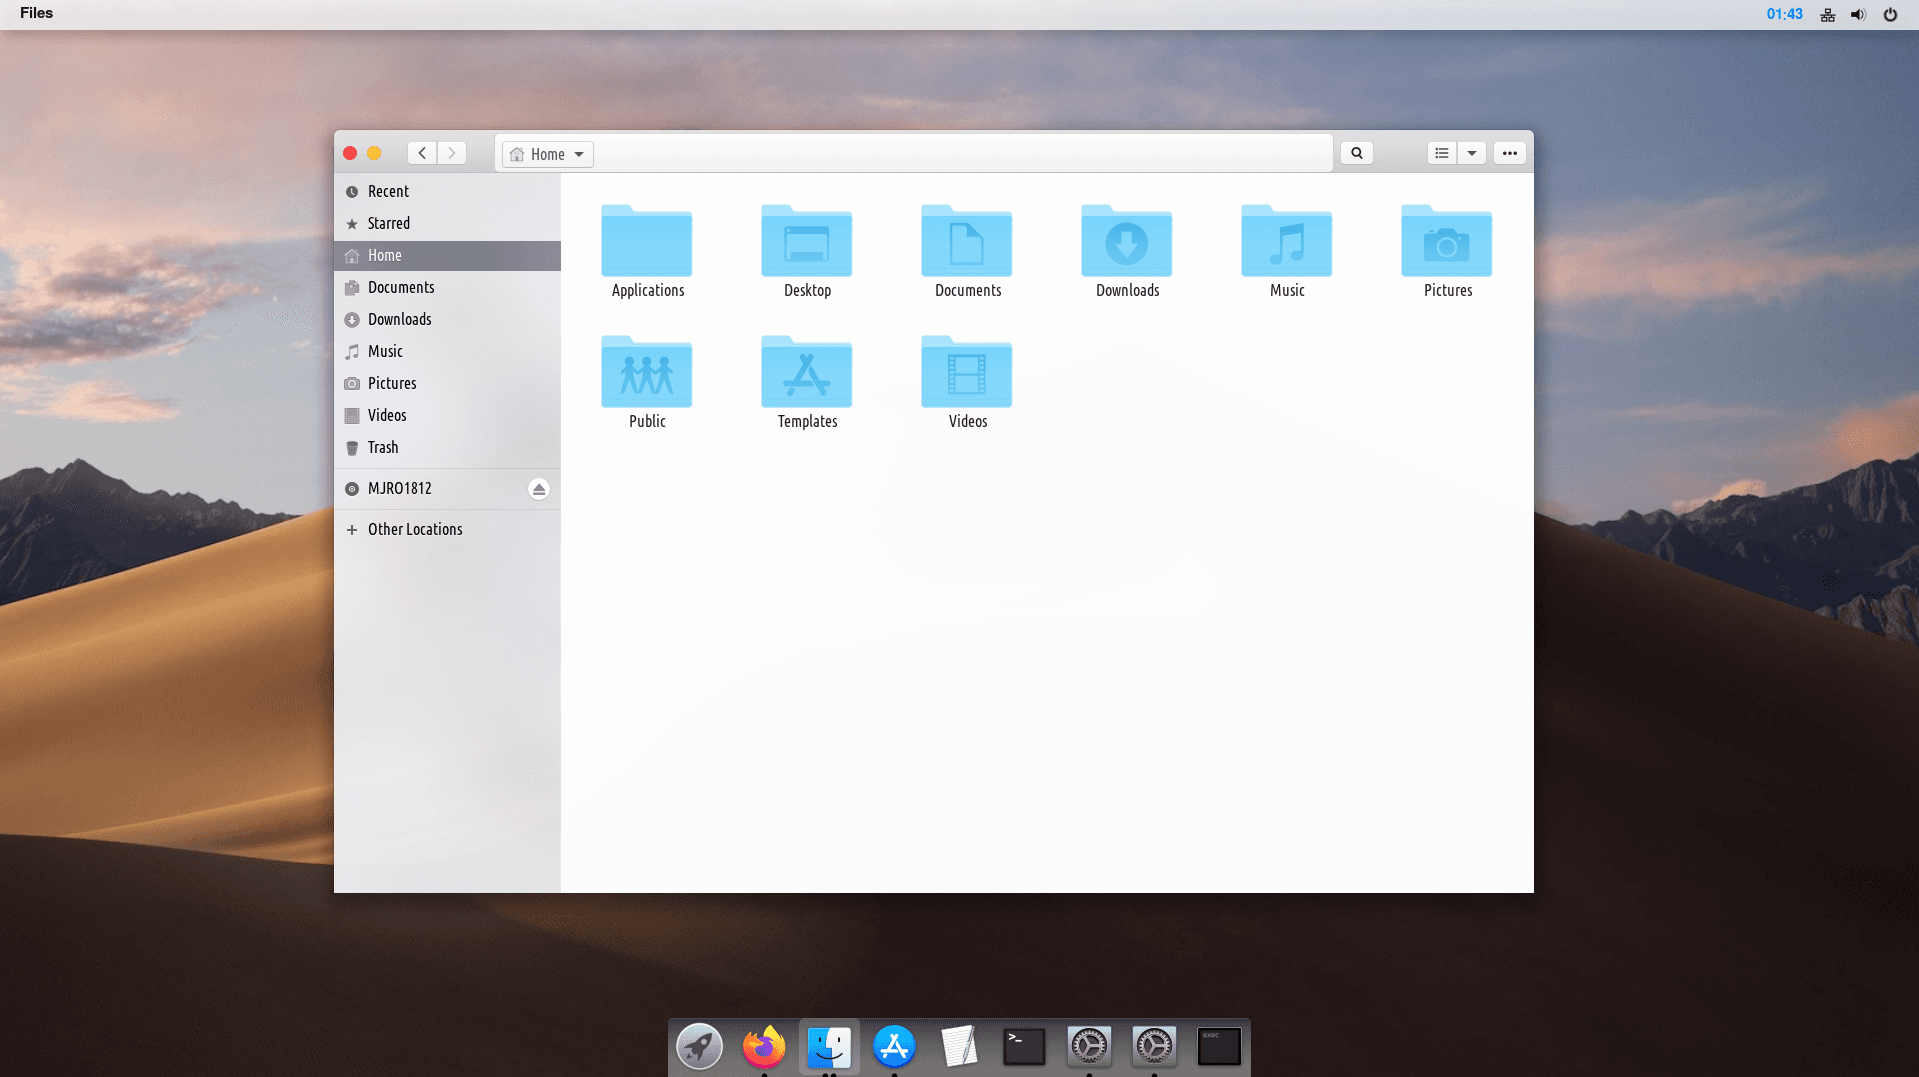Image resolution: width=1919 pixels, height=1077 pixels.
Task: Launch Firefox from the dock
Action: point(764,1046)
